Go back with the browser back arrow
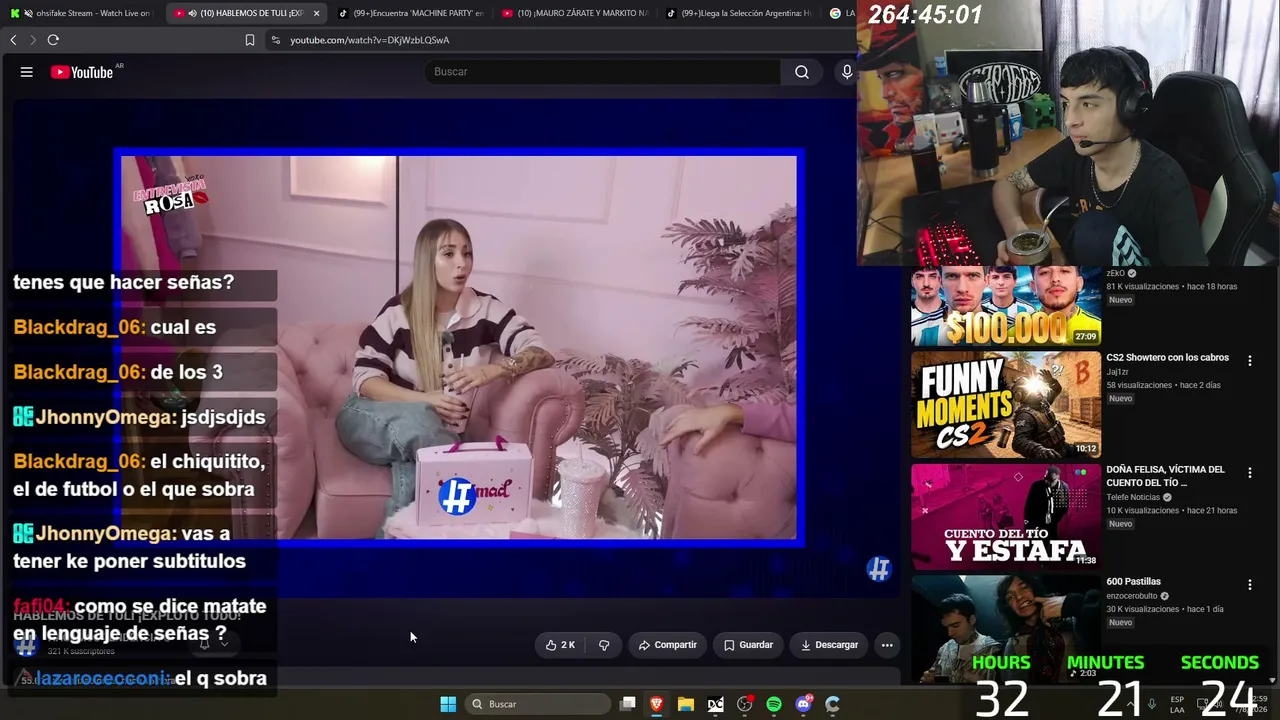Viewport: 1280px width, 720px height. click(x=13, y=40)
